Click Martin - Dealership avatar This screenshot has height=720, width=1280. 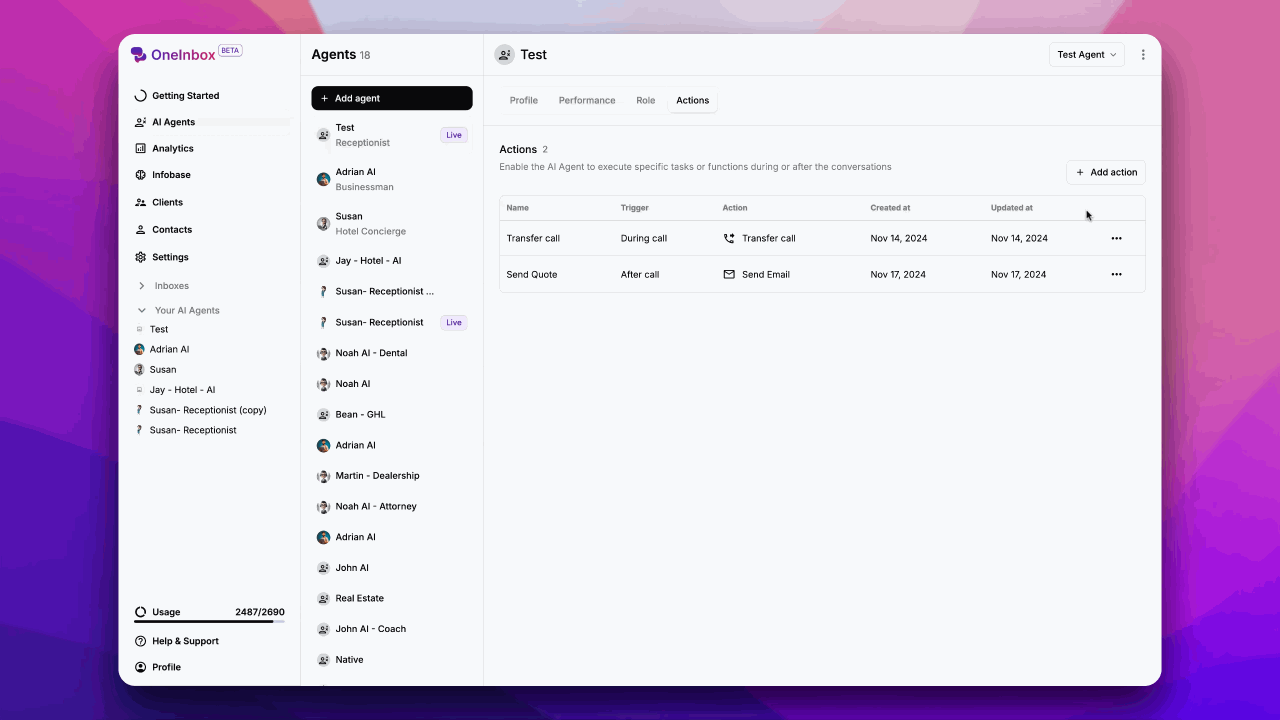click(x=323, y=476)
